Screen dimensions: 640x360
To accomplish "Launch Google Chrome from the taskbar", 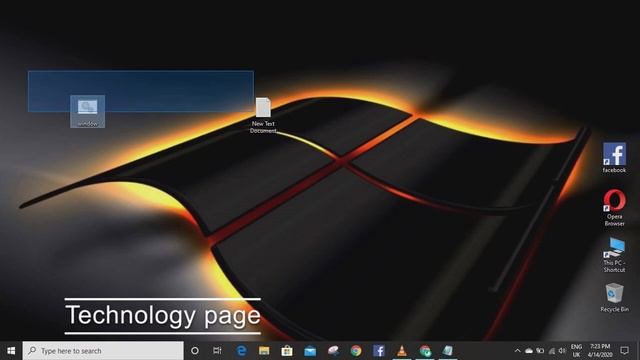I will click(356, 351).
